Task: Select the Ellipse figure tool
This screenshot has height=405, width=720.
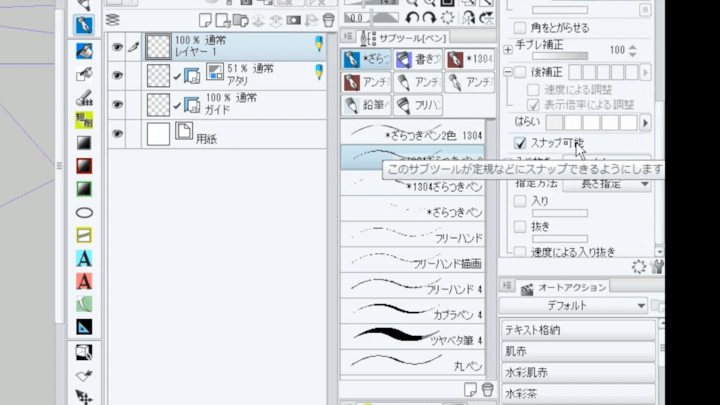Action: (84, 213)
